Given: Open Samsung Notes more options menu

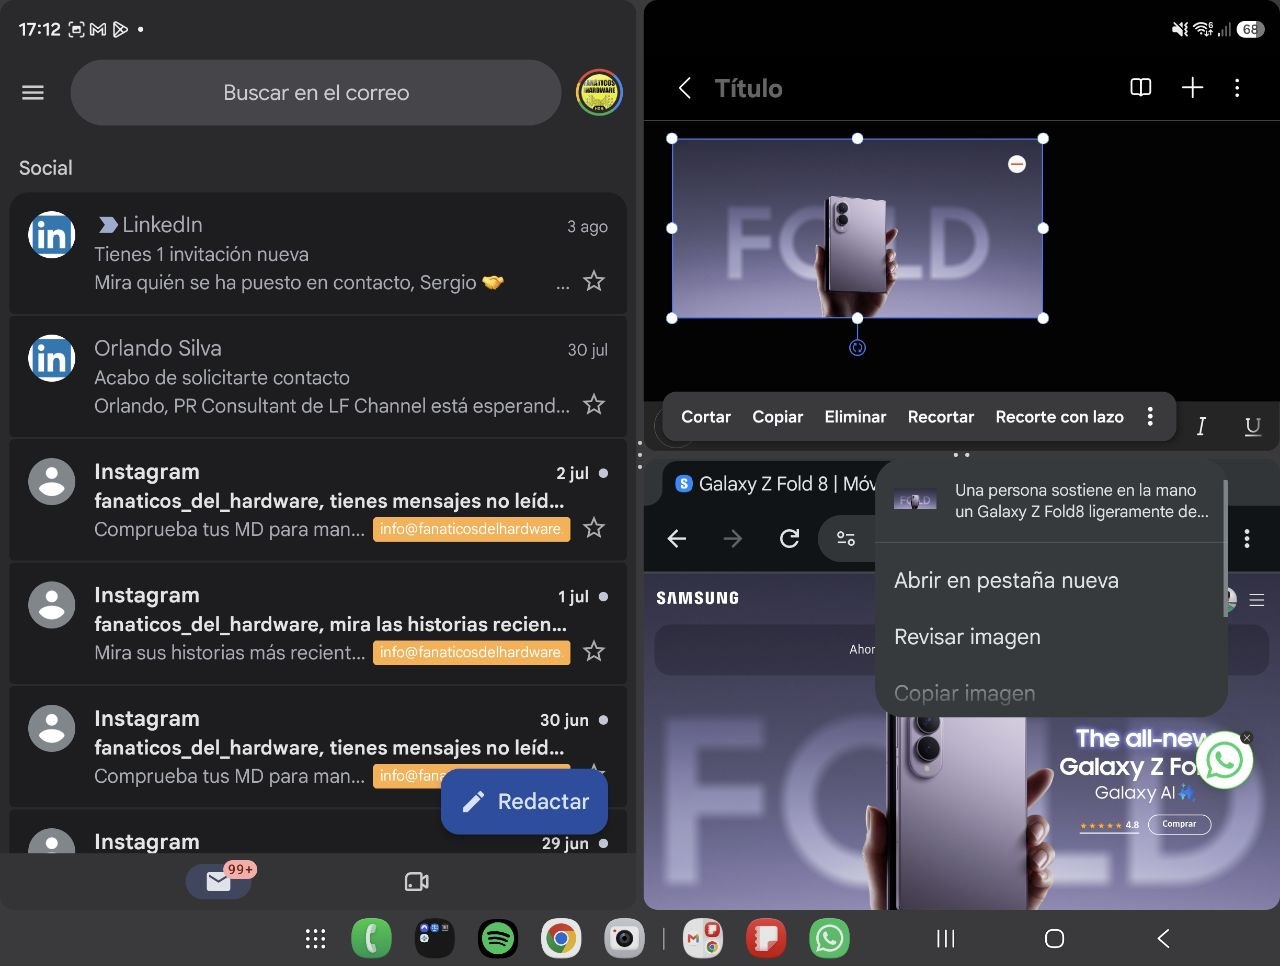Looking at the screenshot, I should 1237,88.
